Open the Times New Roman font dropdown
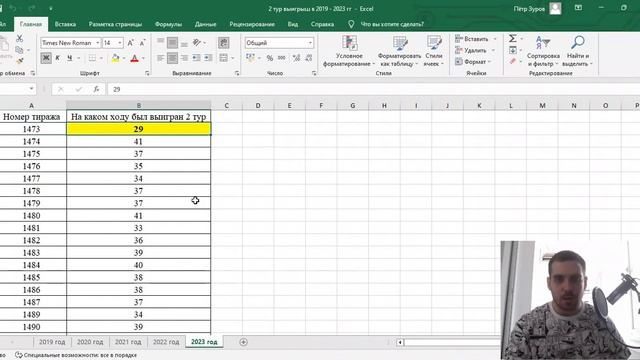 (x=98, y=43)
